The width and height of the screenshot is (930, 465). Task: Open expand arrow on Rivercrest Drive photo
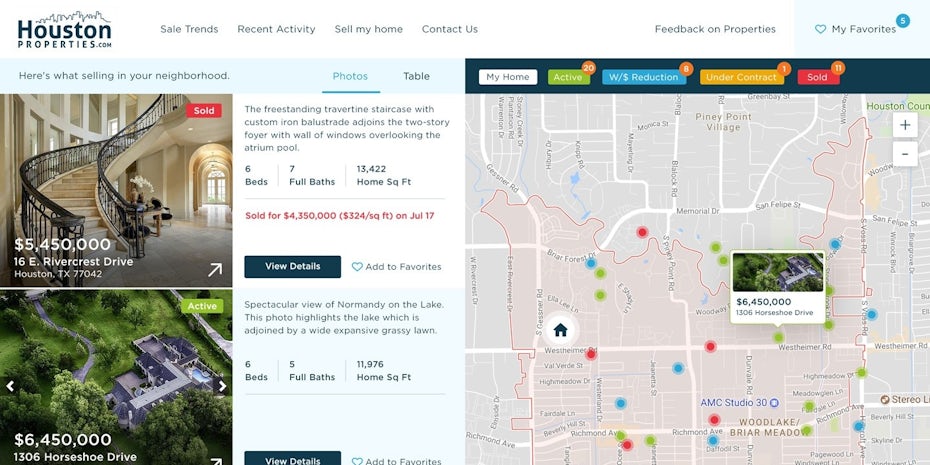tap(215, 269)
